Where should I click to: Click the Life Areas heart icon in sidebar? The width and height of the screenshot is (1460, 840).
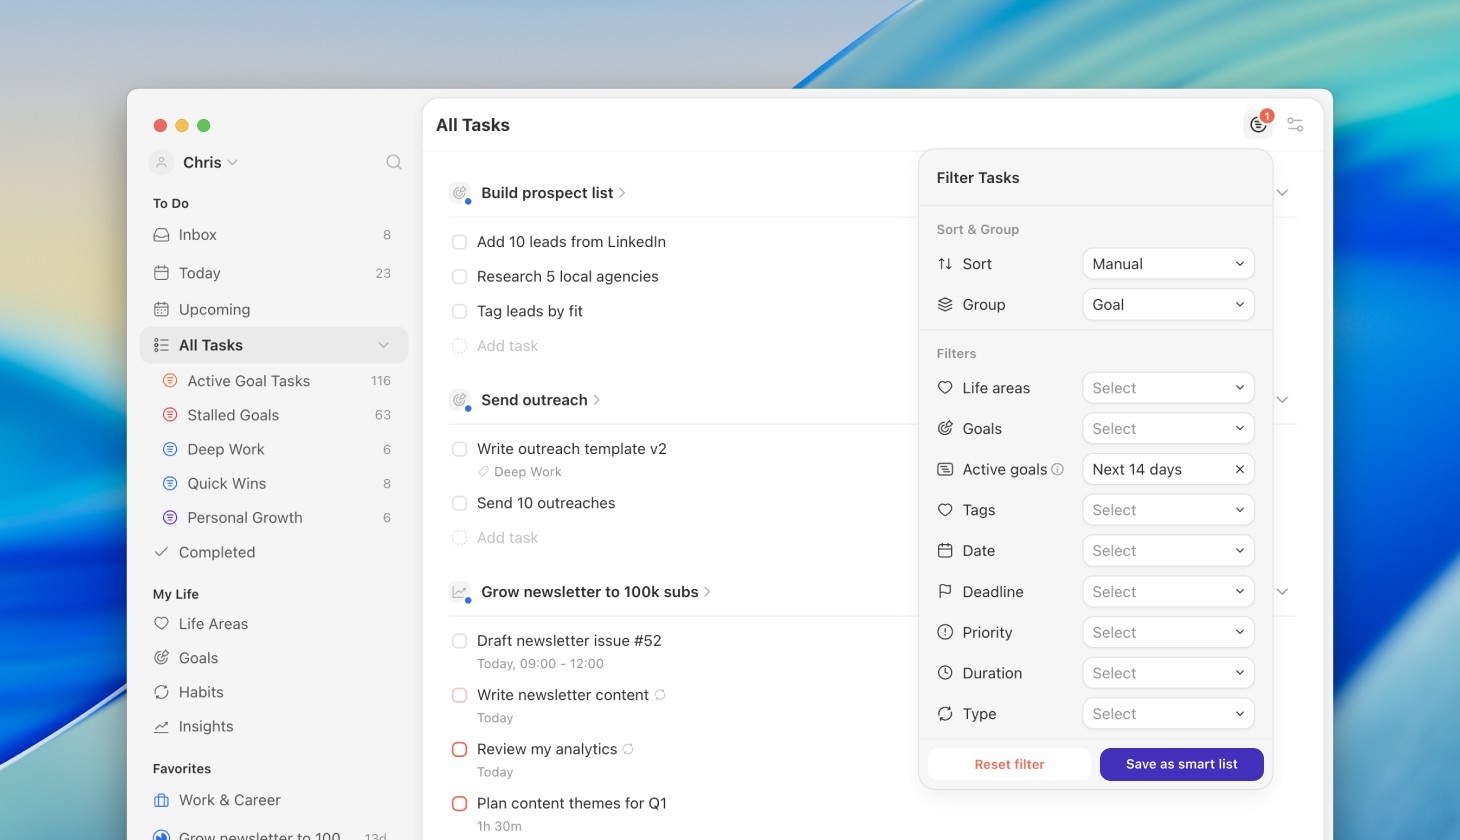coord(161,624)
